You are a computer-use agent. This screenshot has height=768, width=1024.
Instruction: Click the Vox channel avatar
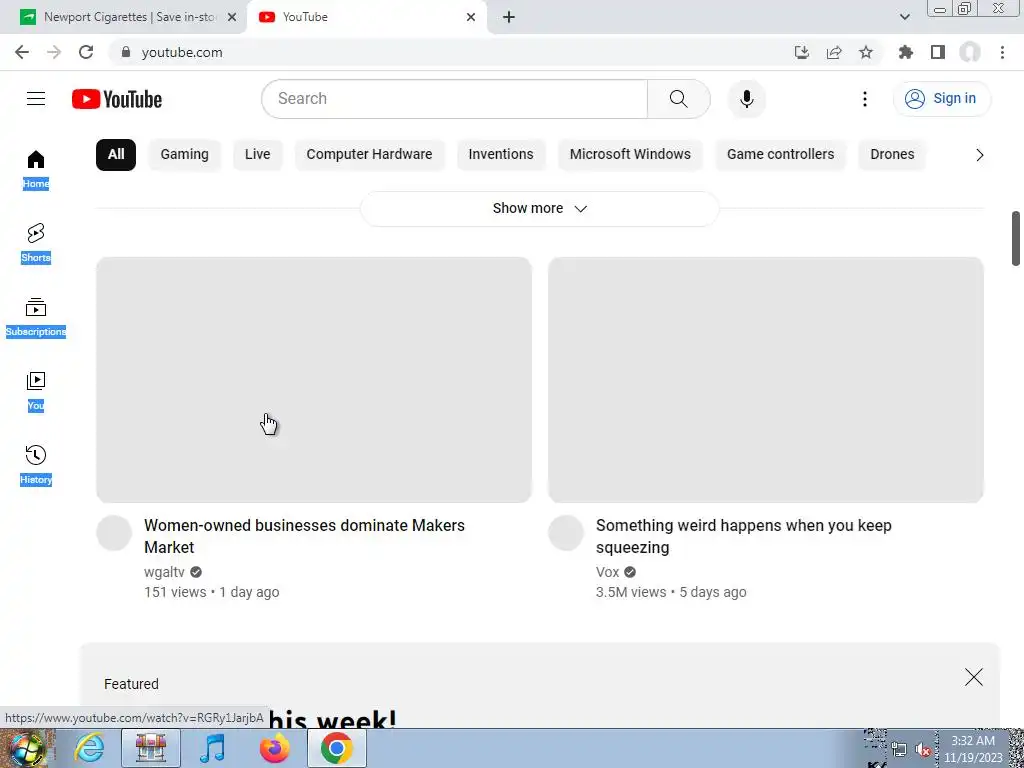pos(566,533)
